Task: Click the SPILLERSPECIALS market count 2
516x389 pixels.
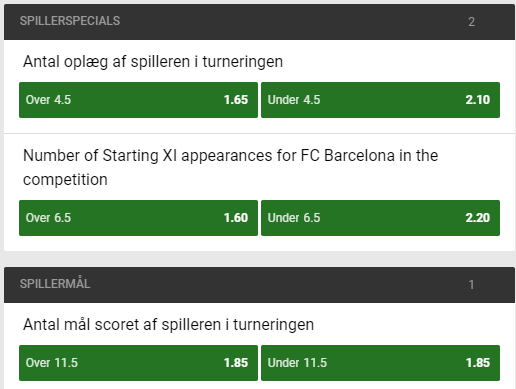Action: (471, 22)
